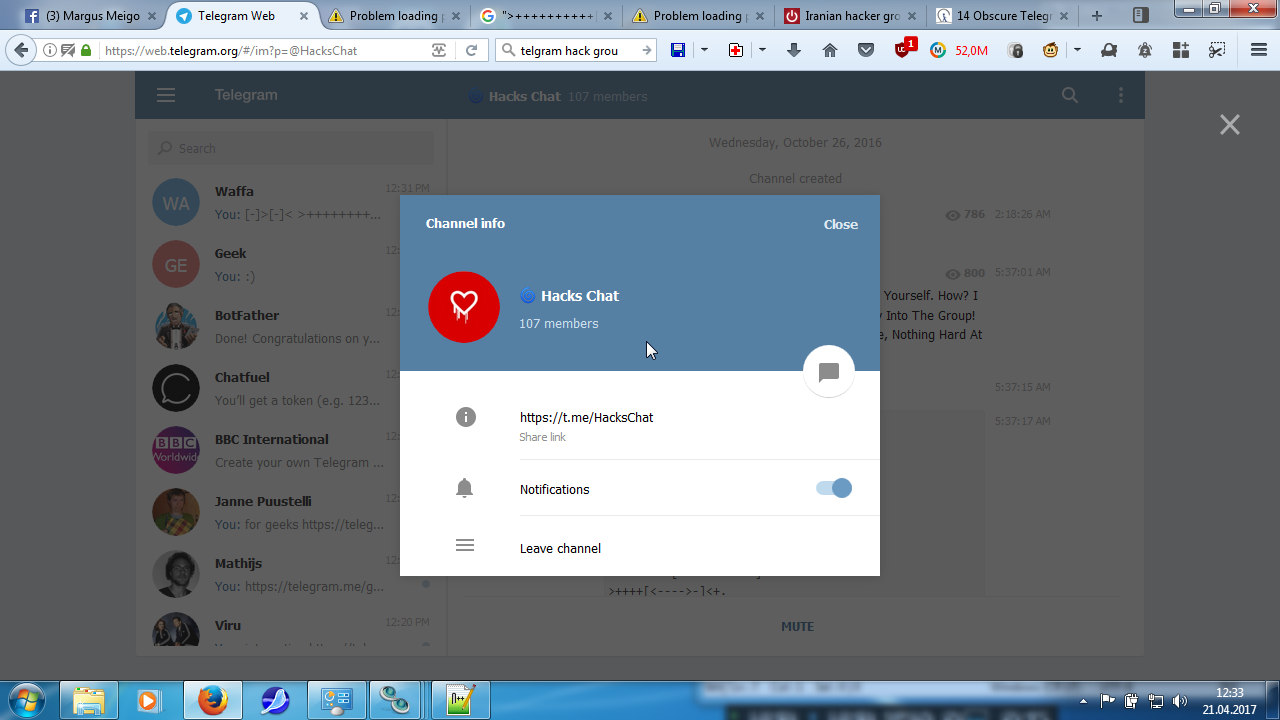Open the Geek conversation
Viewport: 1280px width, 720px height.
[291, 265]
